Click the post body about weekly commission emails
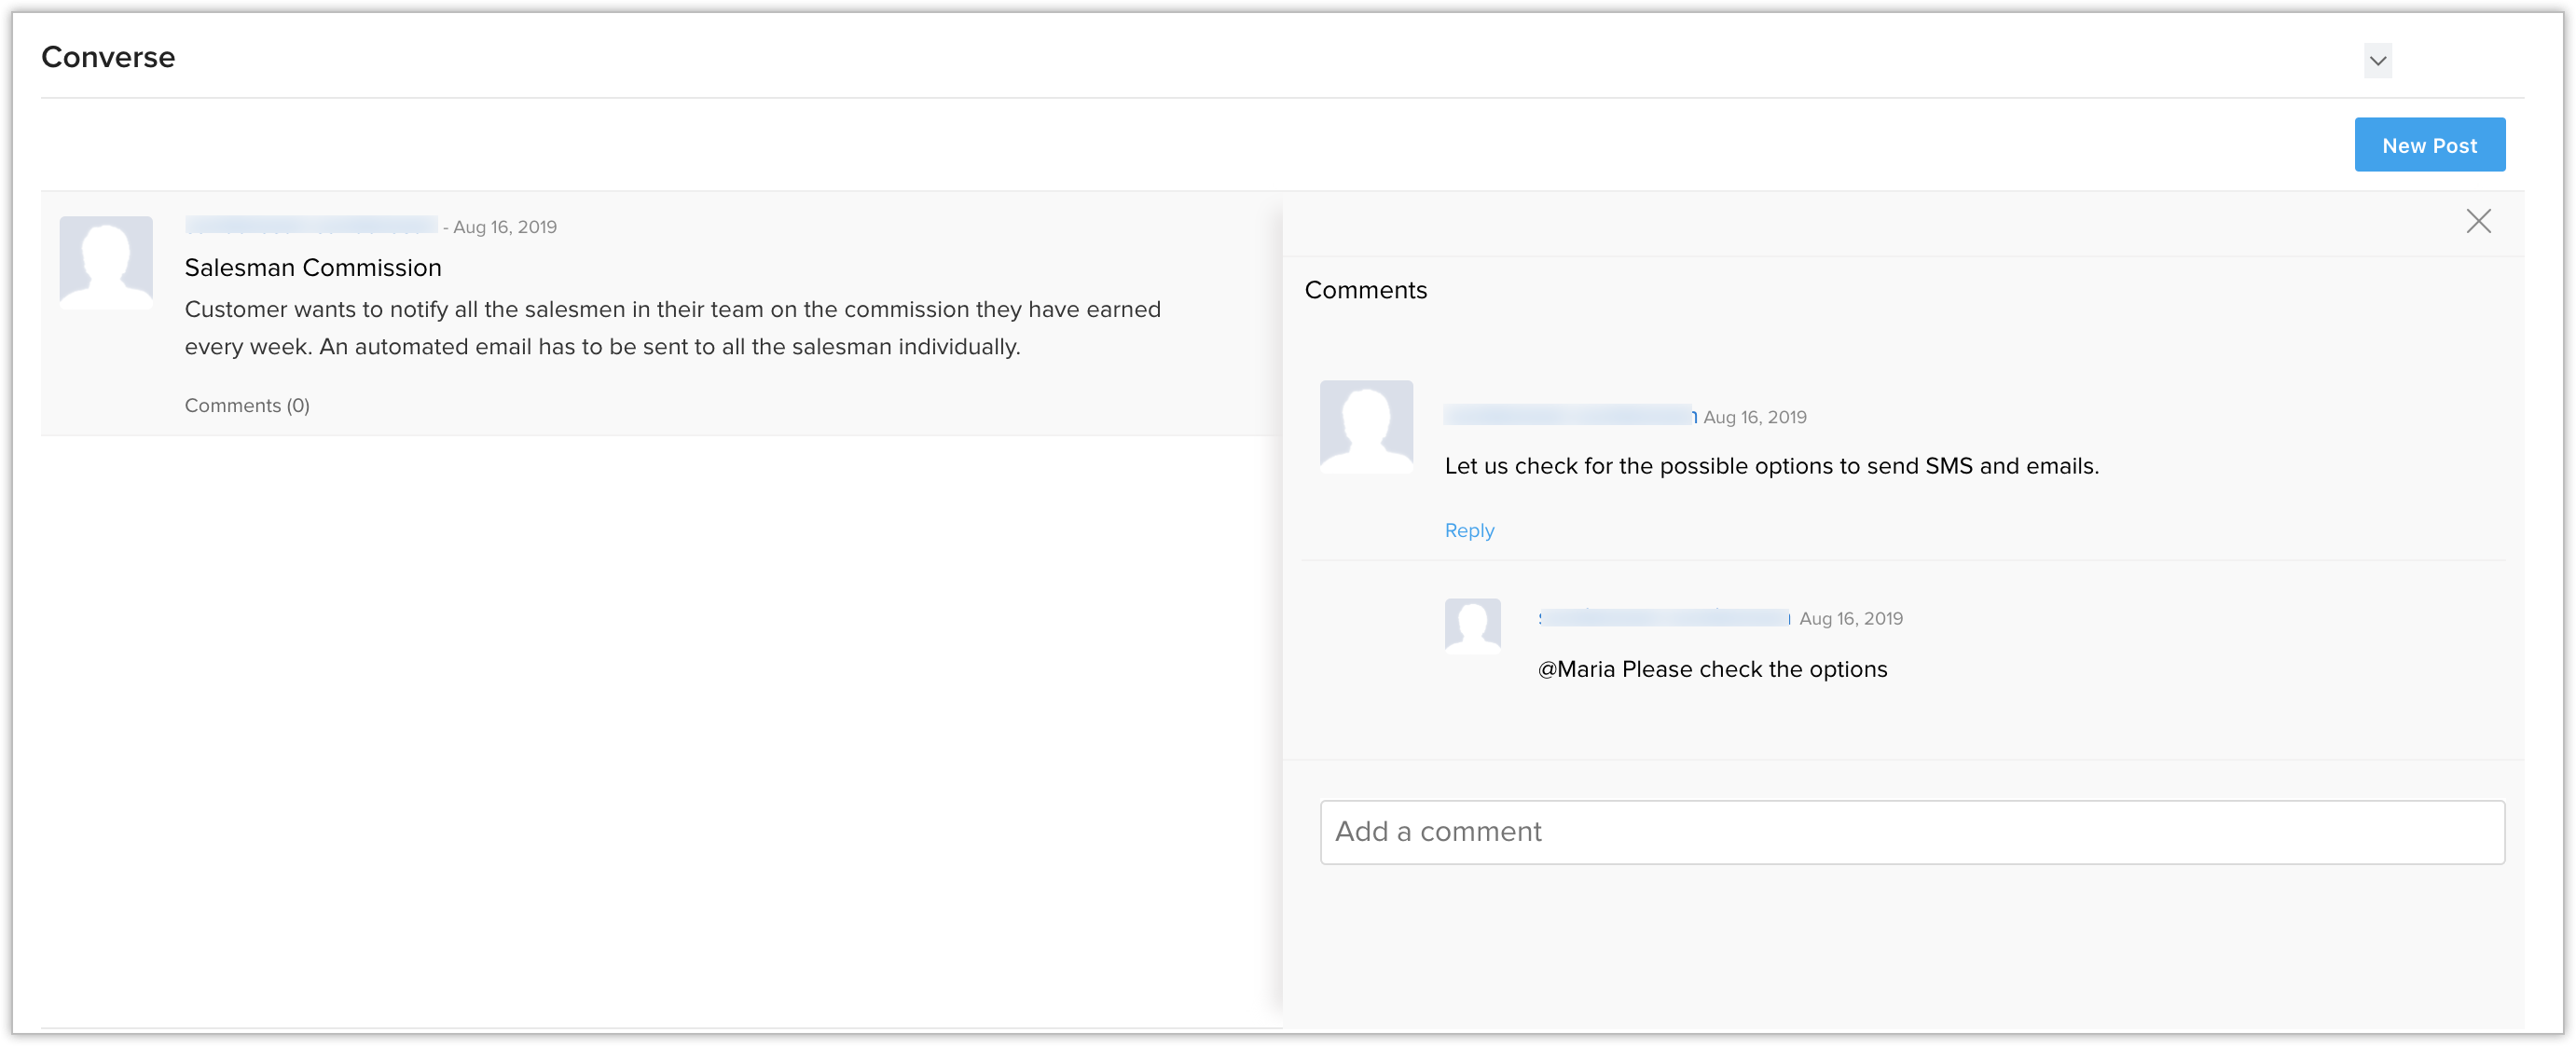This screenshot has width=2576, height=1046. (x=672, y=328)
